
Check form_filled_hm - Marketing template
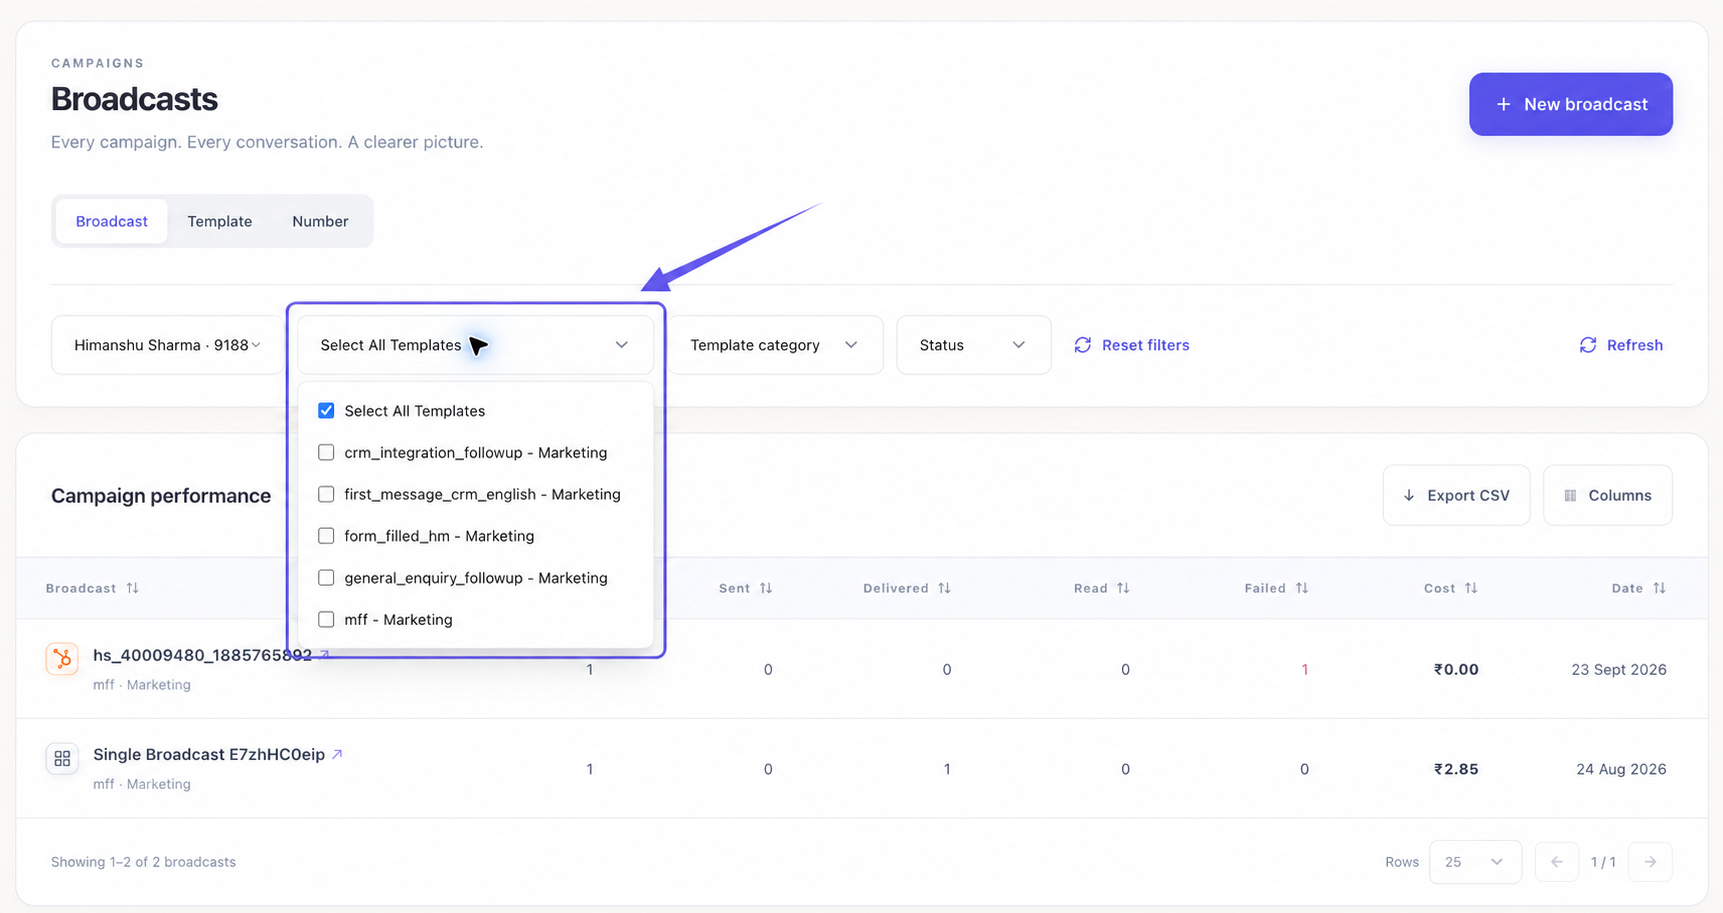[326, 536]
